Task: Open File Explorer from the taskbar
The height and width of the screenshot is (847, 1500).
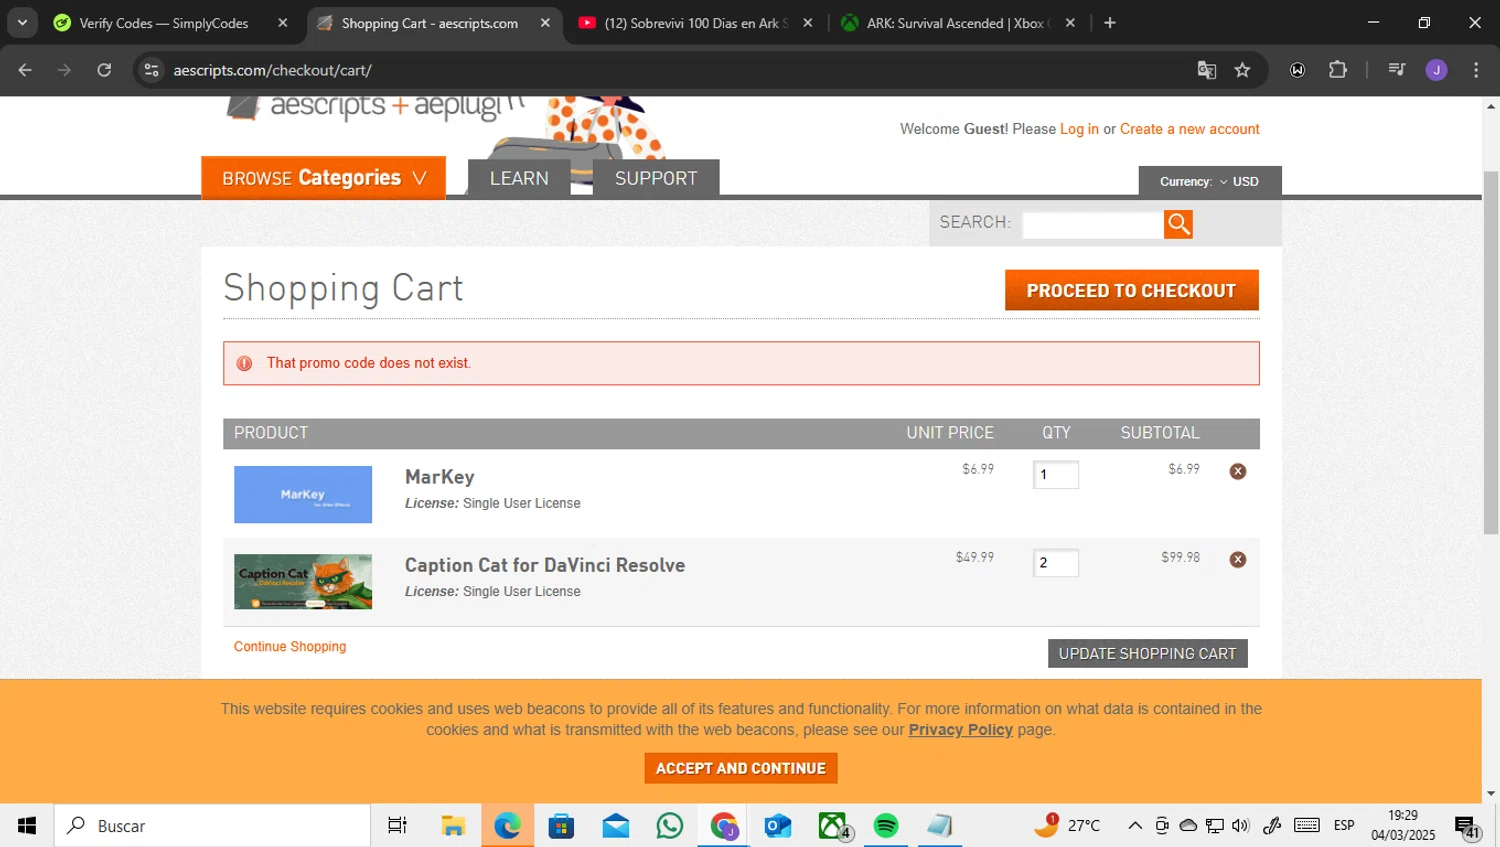Action: coord(453,826)
